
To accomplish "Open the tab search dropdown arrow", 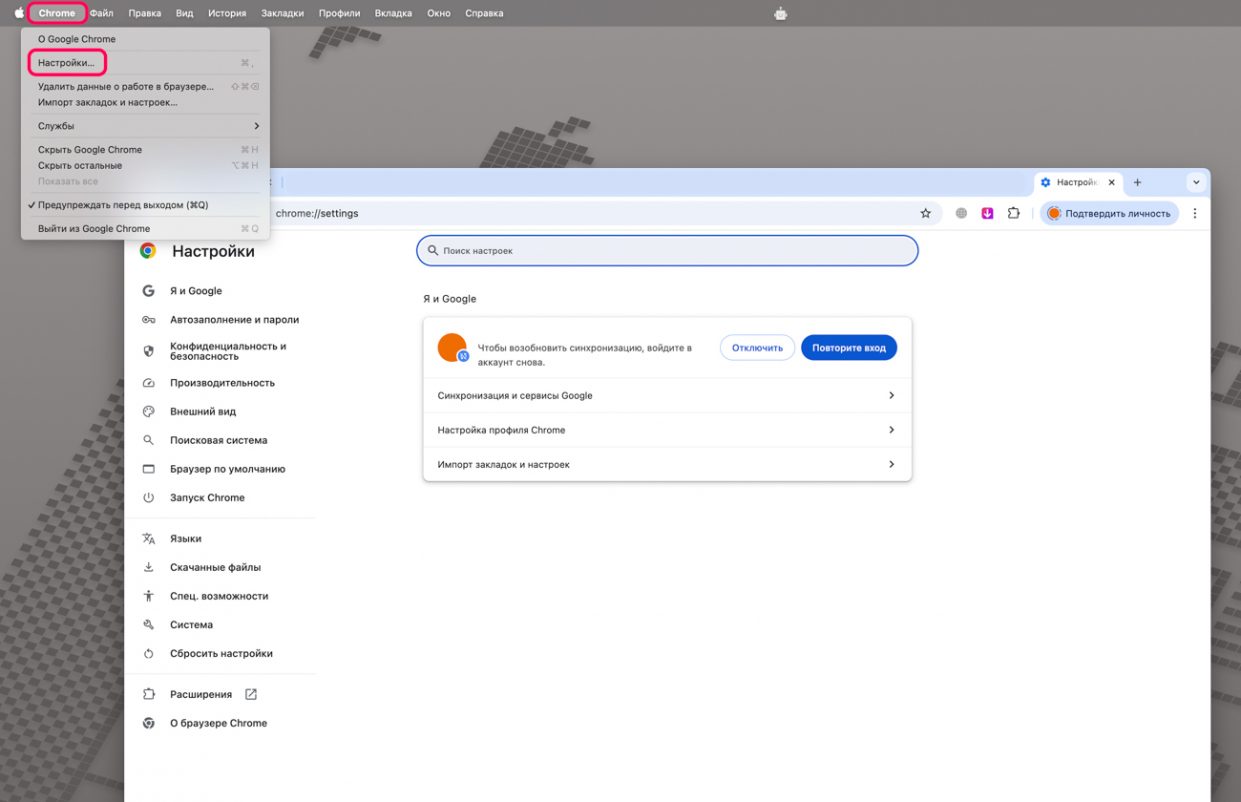I will [1196, 183].
